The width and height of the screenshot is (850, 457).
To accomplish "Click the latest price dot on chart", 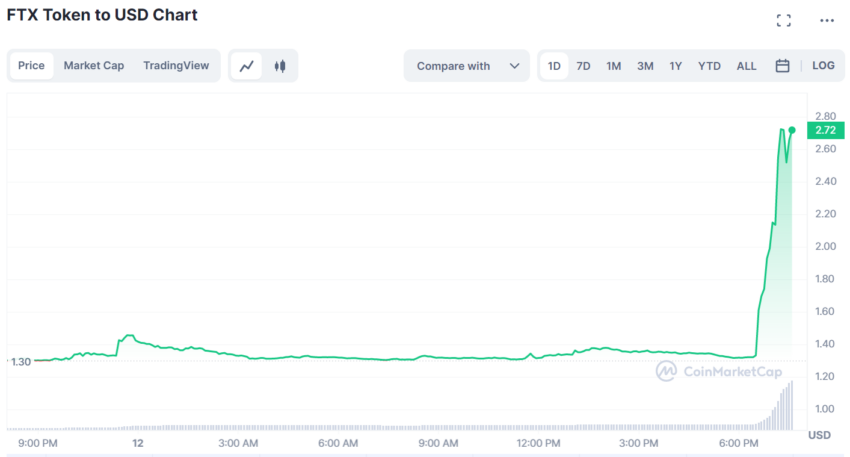I will (x=792, y=130).
